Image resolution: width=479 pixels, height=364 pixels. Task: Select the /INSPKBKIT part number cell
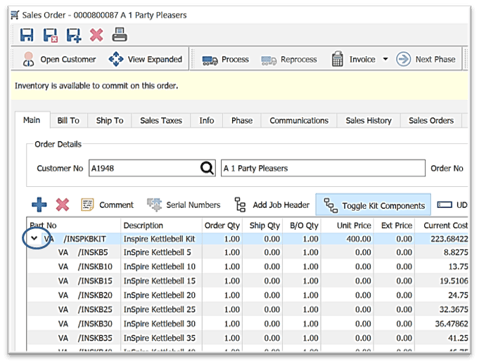[85, 239]
